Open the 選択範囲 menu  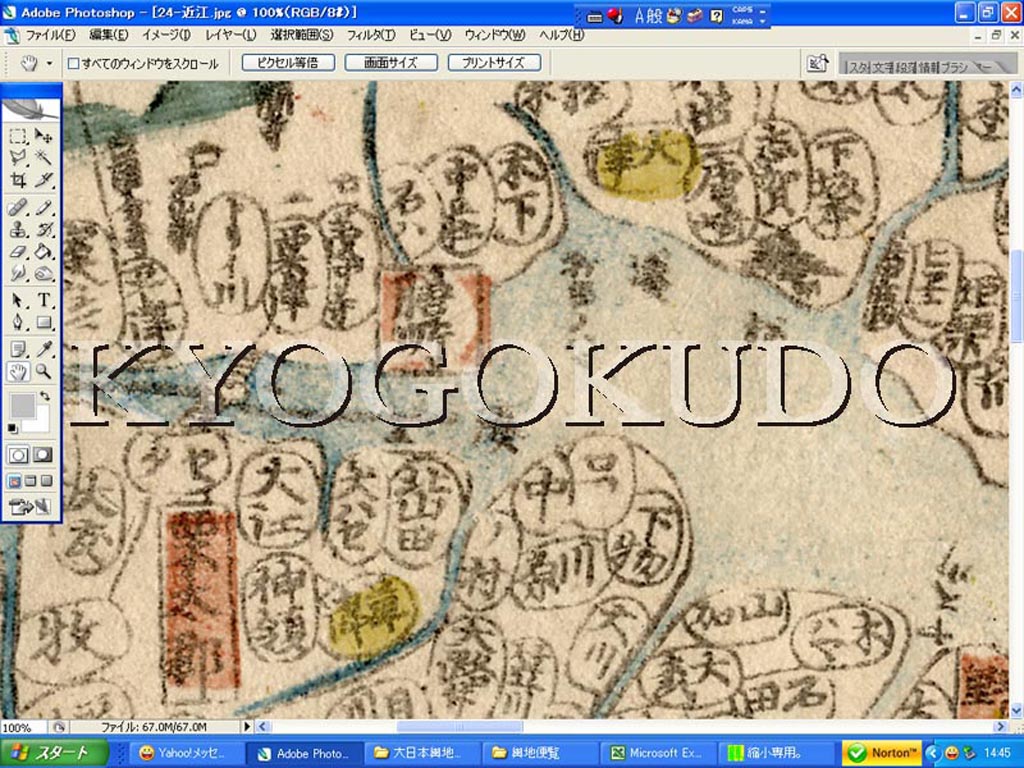[x=301, y=35]
